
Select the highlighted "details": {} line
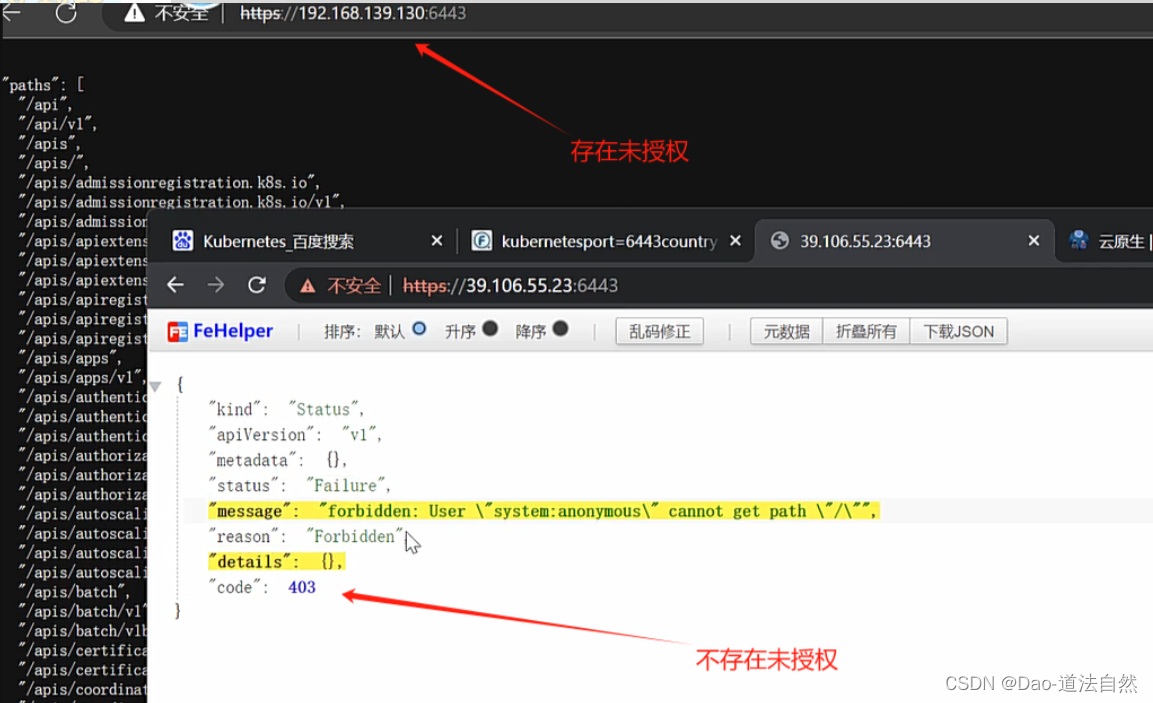tap(276, 562)
